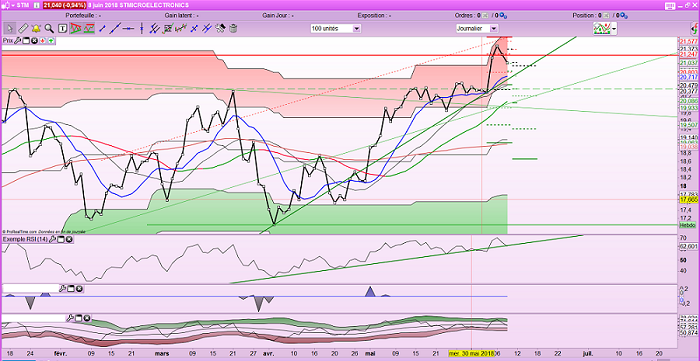This screenshot has width=700, height=361.
Task: Select the arrow cursor tool
Action: click(x=10, y=29)
